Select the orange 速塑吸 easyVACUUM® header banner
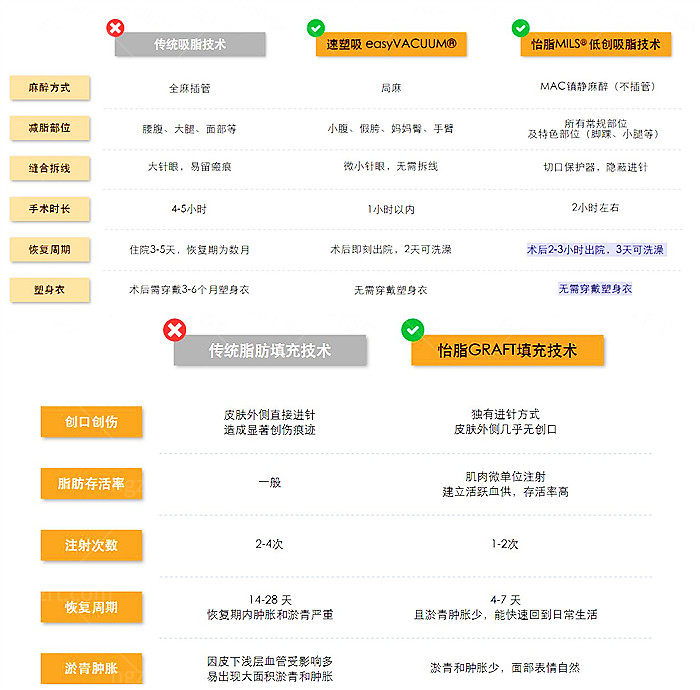 click(391, 44)
